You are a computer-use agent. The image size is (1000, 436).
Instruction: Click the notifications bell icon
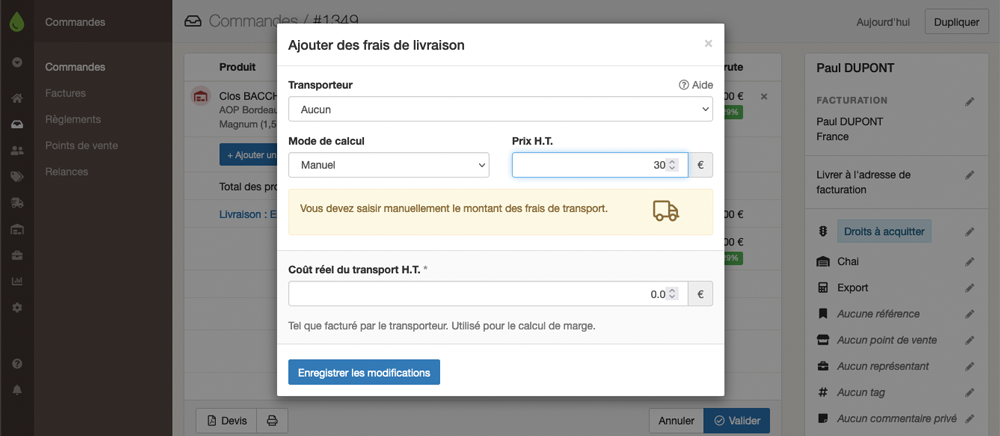[x=17, y=390]
